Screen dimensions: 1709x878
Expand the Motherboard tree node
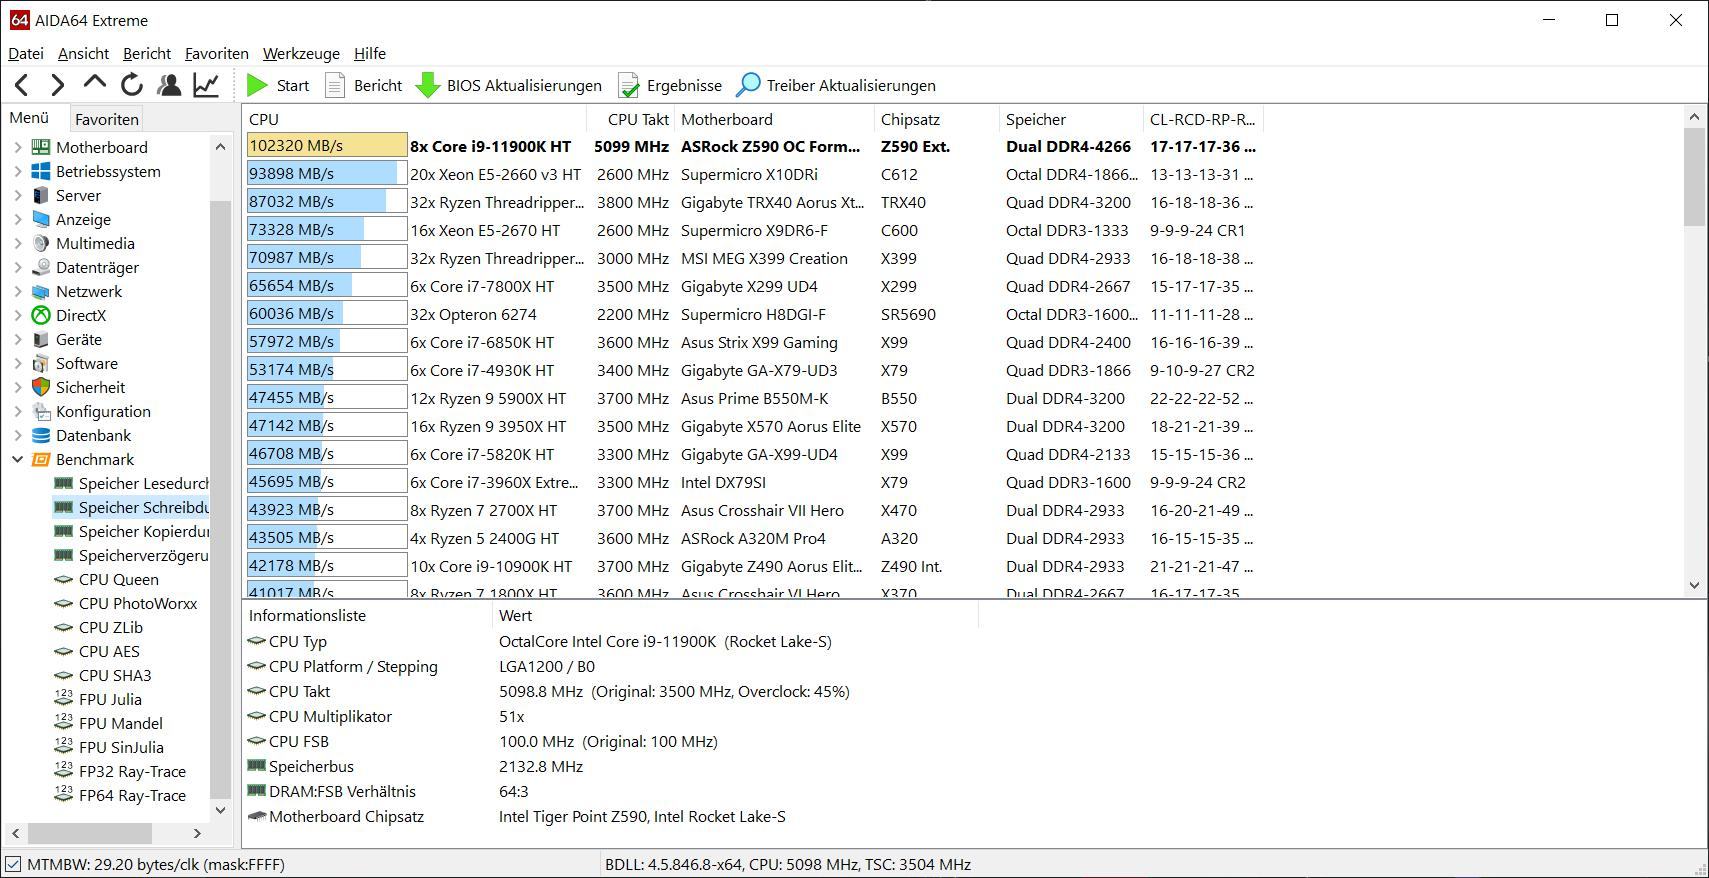click(17, 147)
